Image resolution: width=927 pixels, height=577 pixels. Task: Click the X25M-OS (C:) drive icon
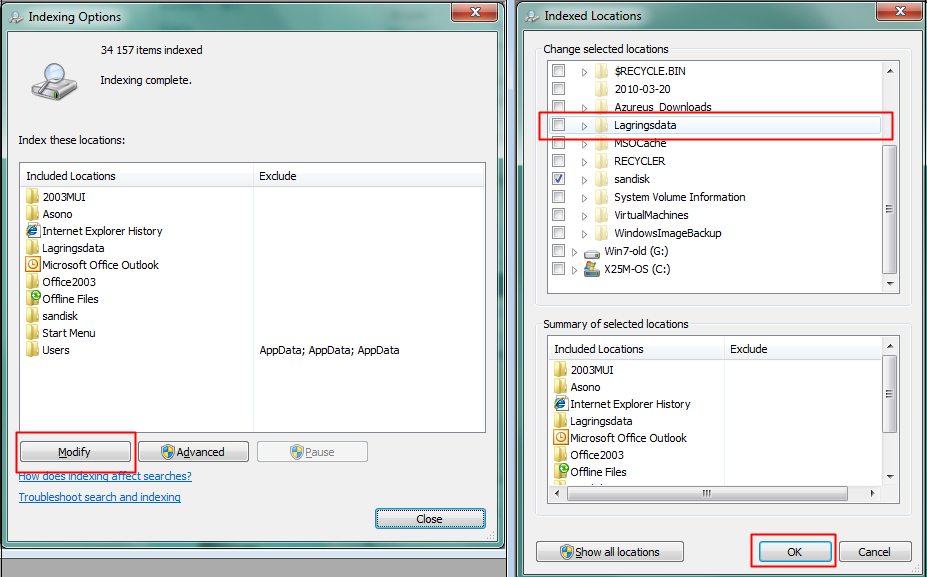pyautogui.click(x=592, y=269)
